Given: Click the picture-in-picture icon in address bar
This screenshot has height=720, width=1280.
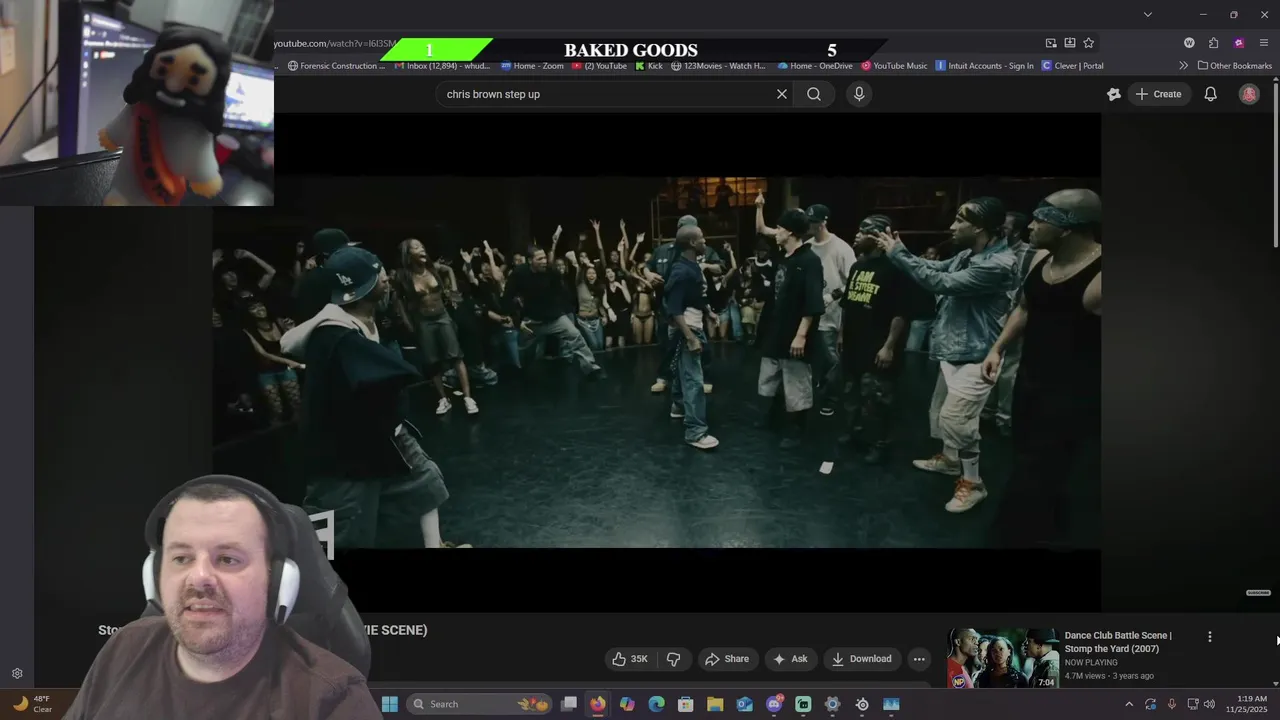Looking at the screenshot, I should point(1051,43).
